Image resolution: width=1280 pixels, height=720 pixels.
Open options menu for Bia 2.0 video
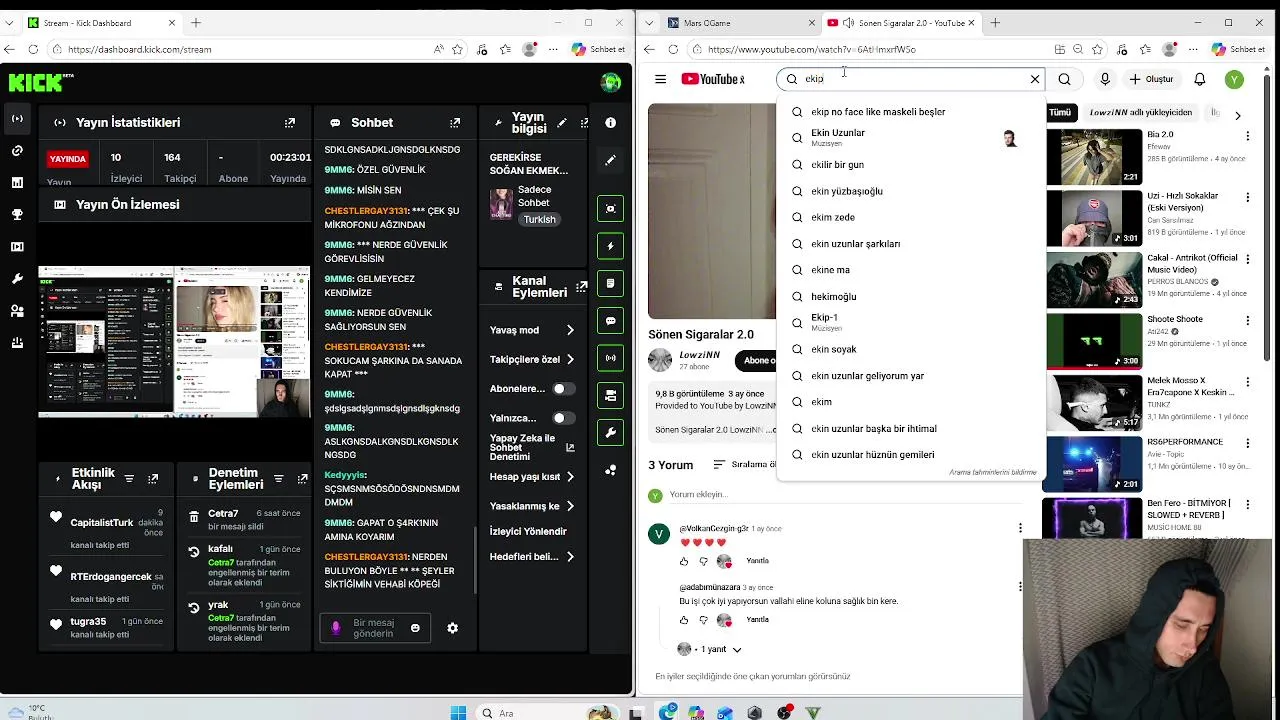[1247, 137]
